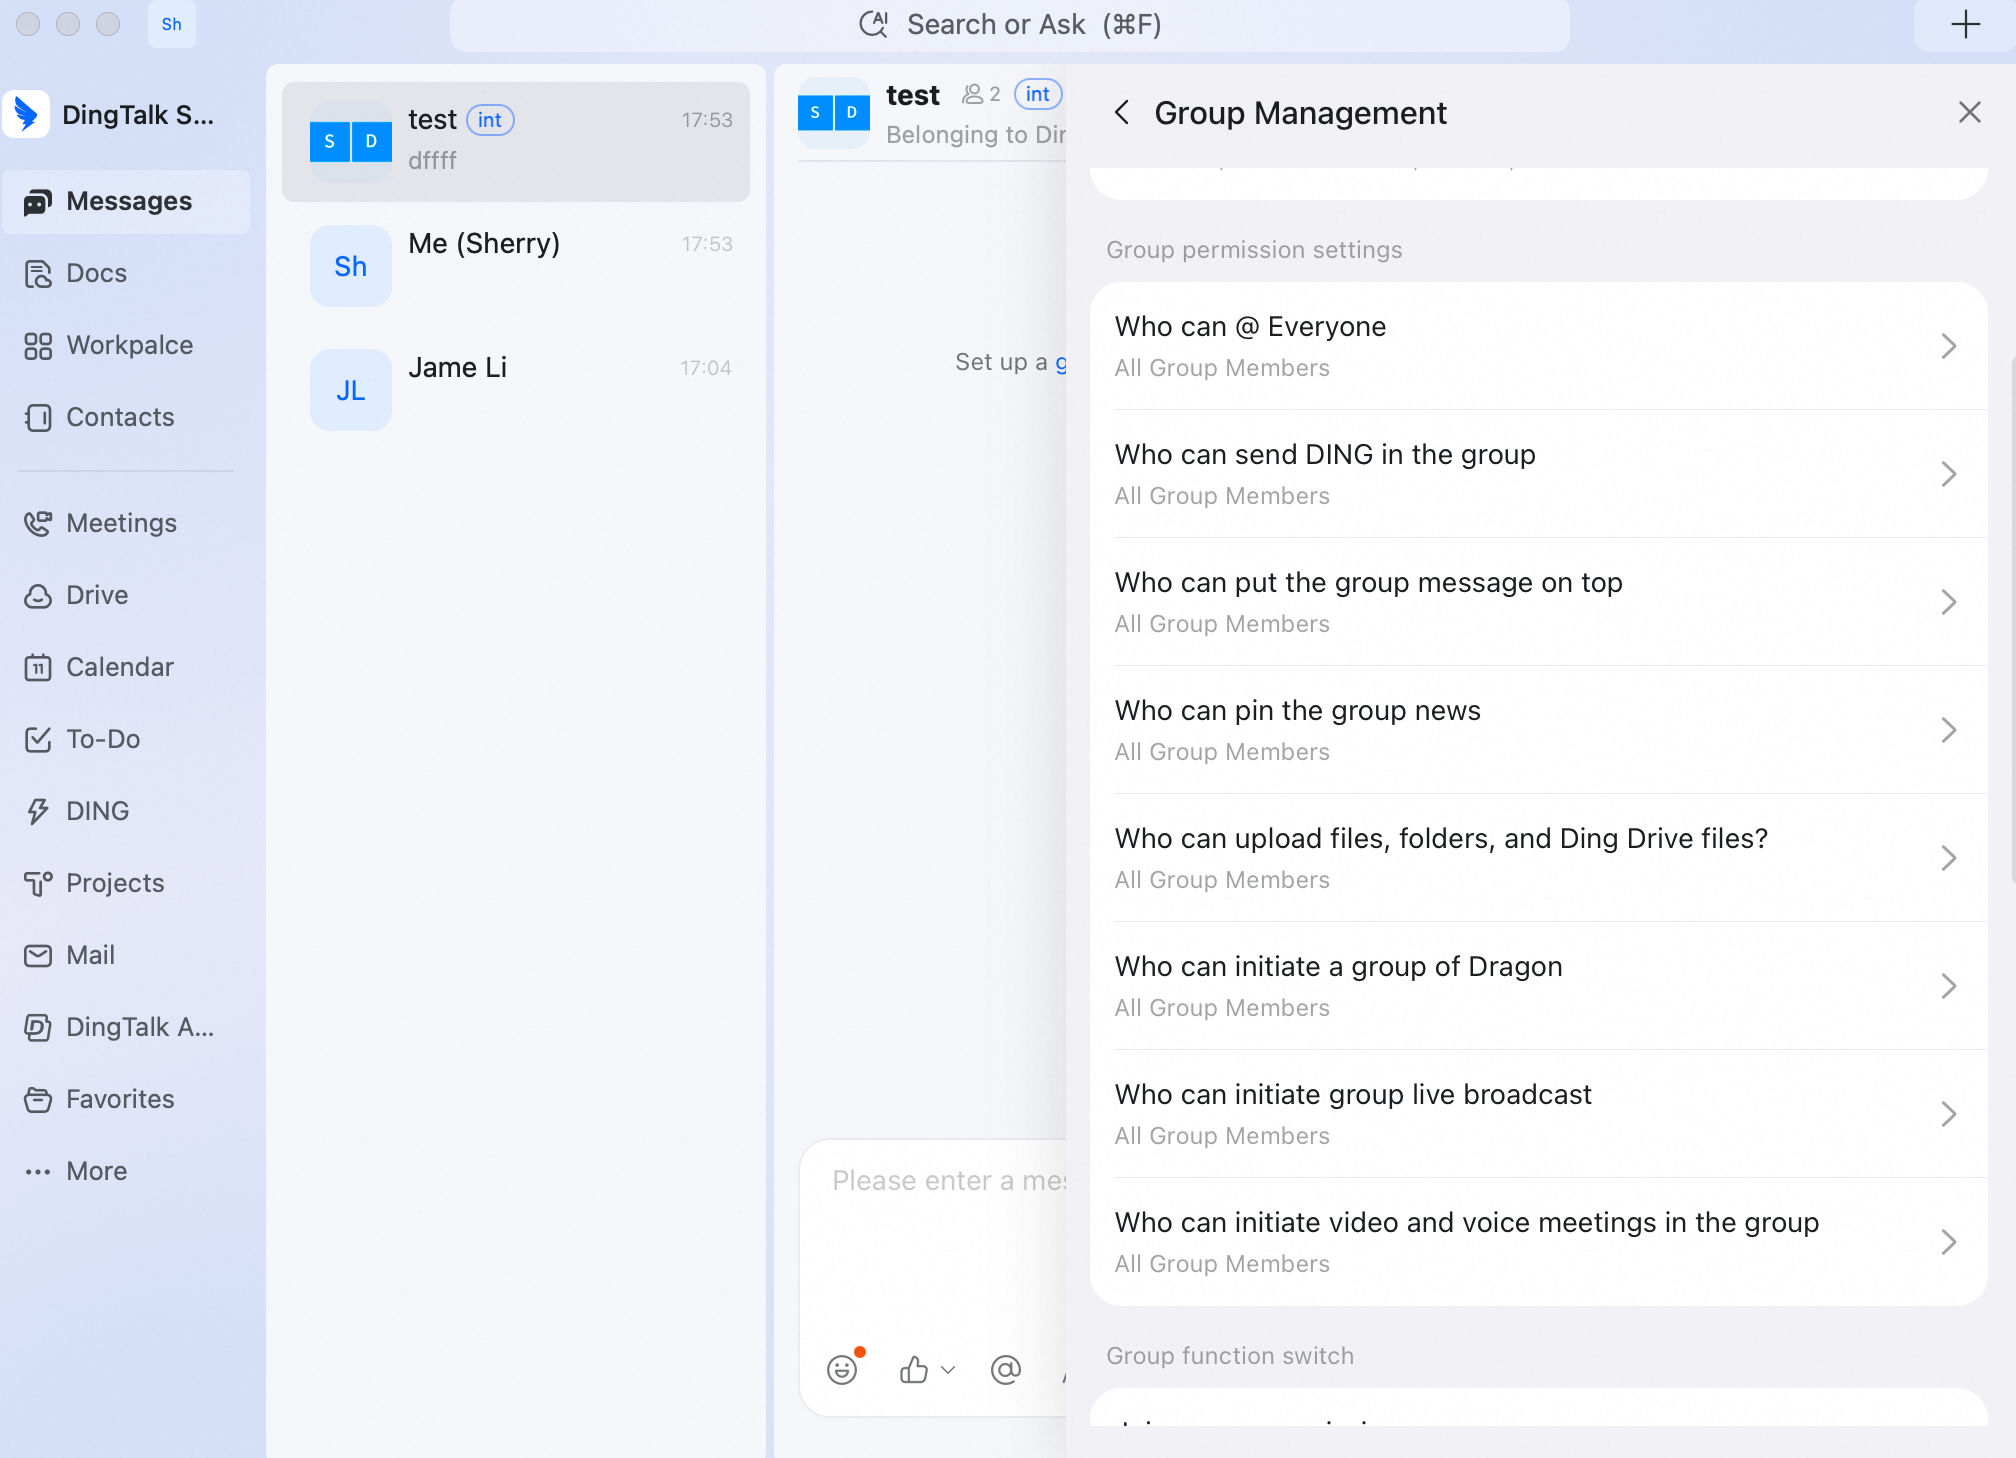Click the Docs document icon
Screen dimensions: 2016x1458
pos(38,274)
